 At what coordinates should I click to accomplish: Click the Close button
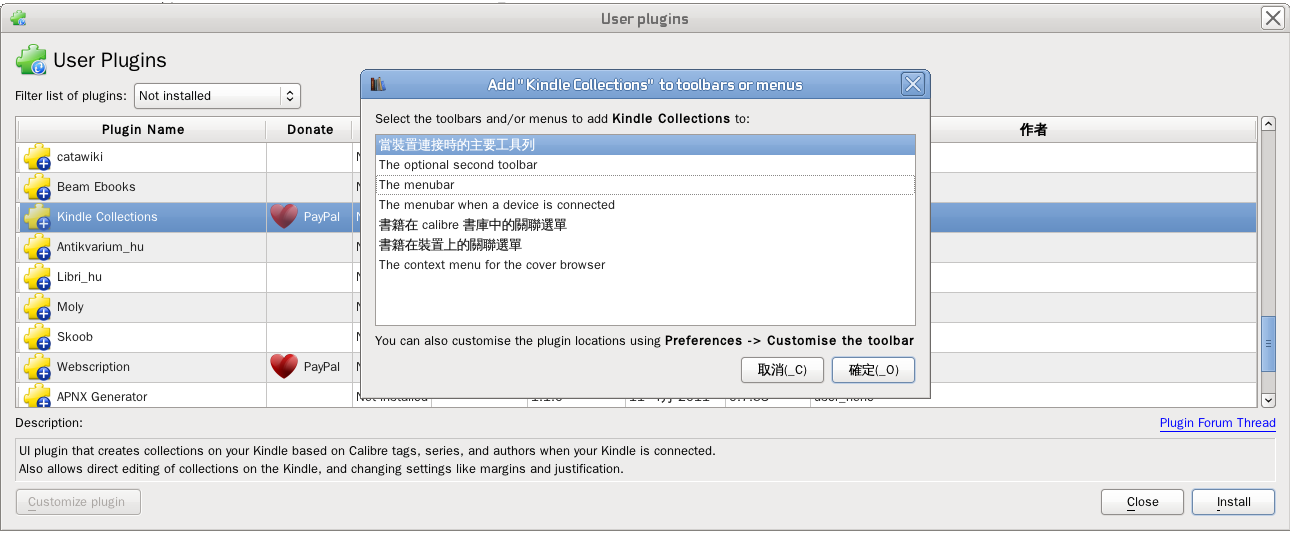click(x=1142, y=502)
